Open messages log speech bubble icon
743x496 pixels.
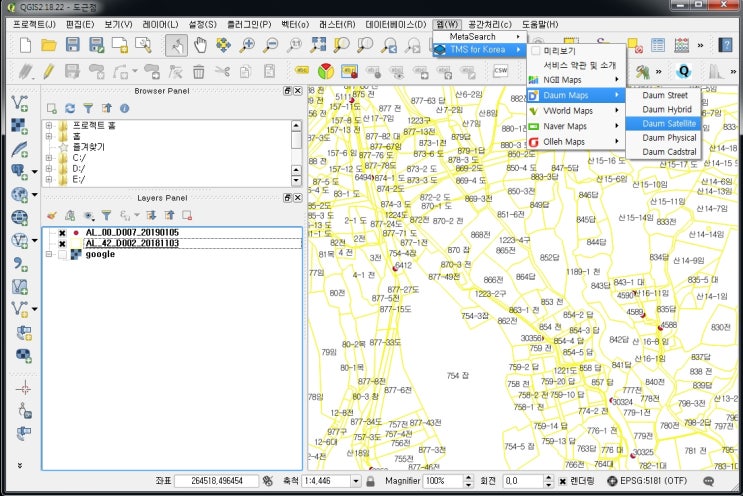pos(708,481)
